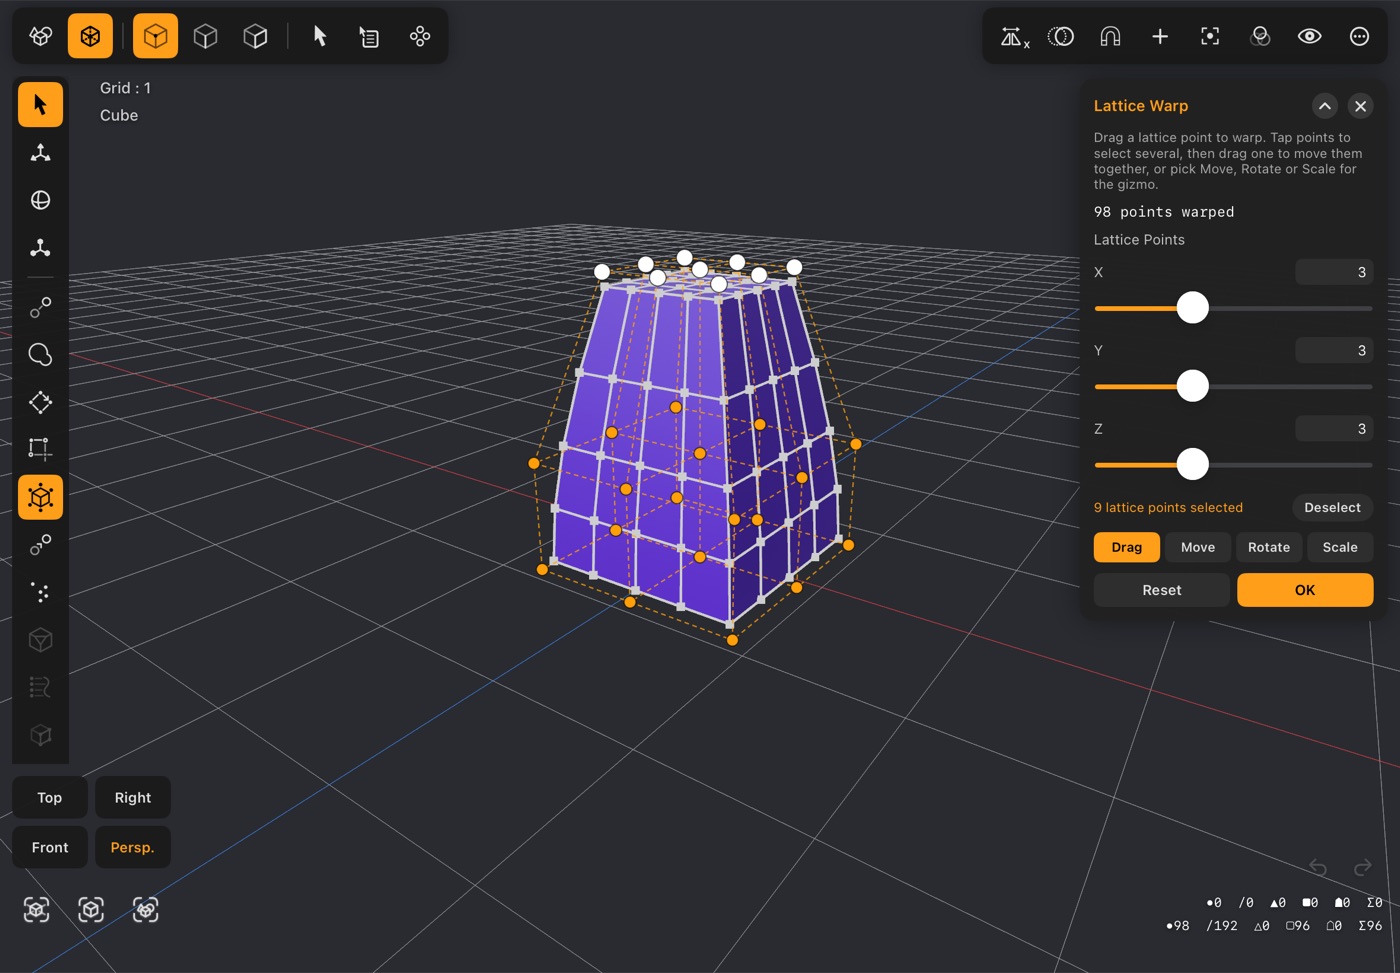Switch to Front view

tap(50, 847)
